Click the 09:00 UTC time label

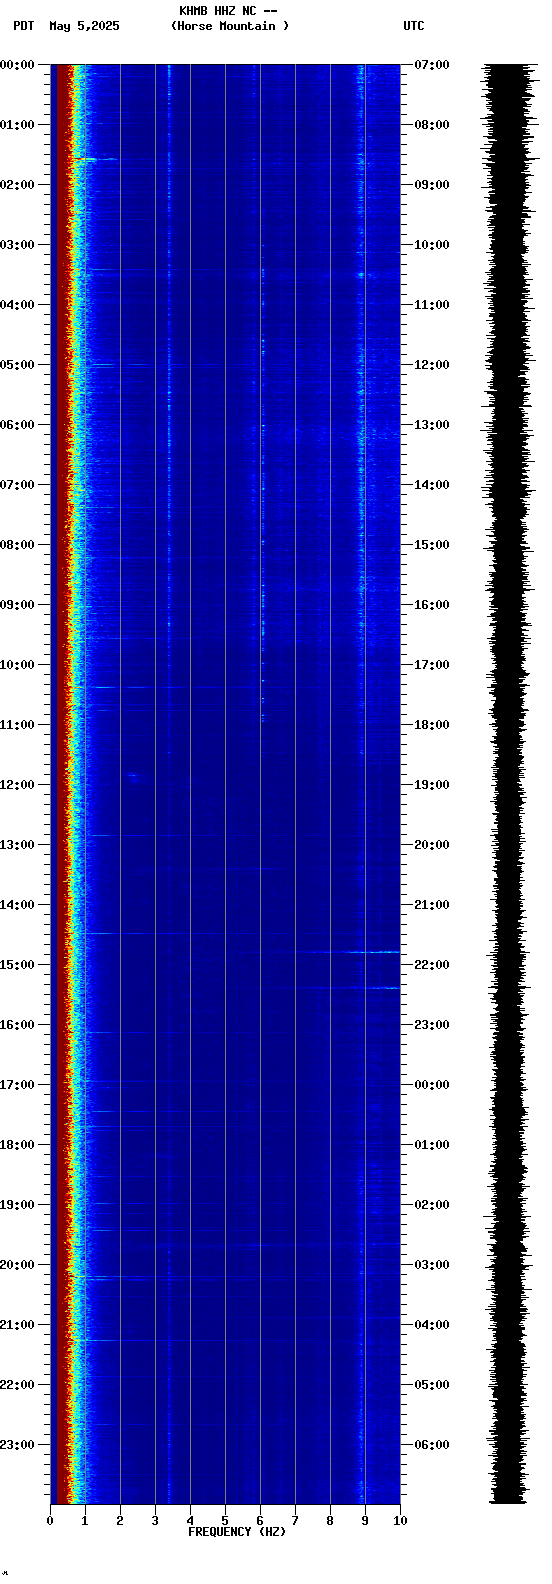coord(432,185)
